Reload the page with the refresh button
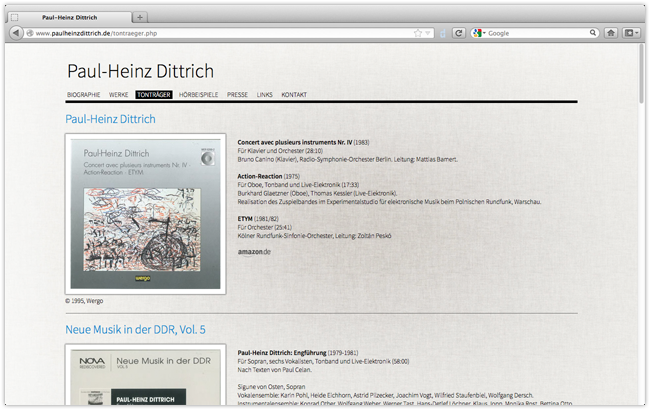Viewport: 650px width, 410px height. 458,33
